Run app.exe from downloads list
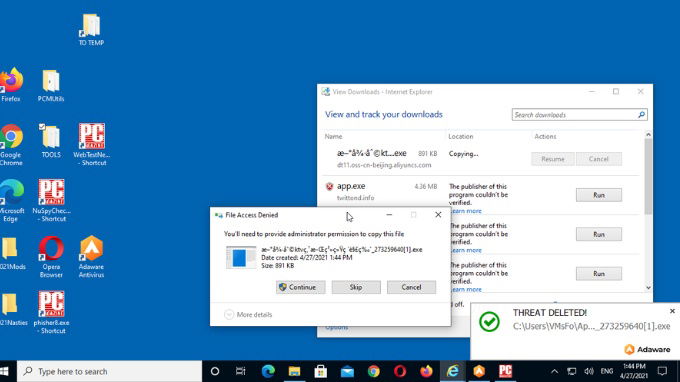This screenshot has height=382, width=680. (598, 195)
